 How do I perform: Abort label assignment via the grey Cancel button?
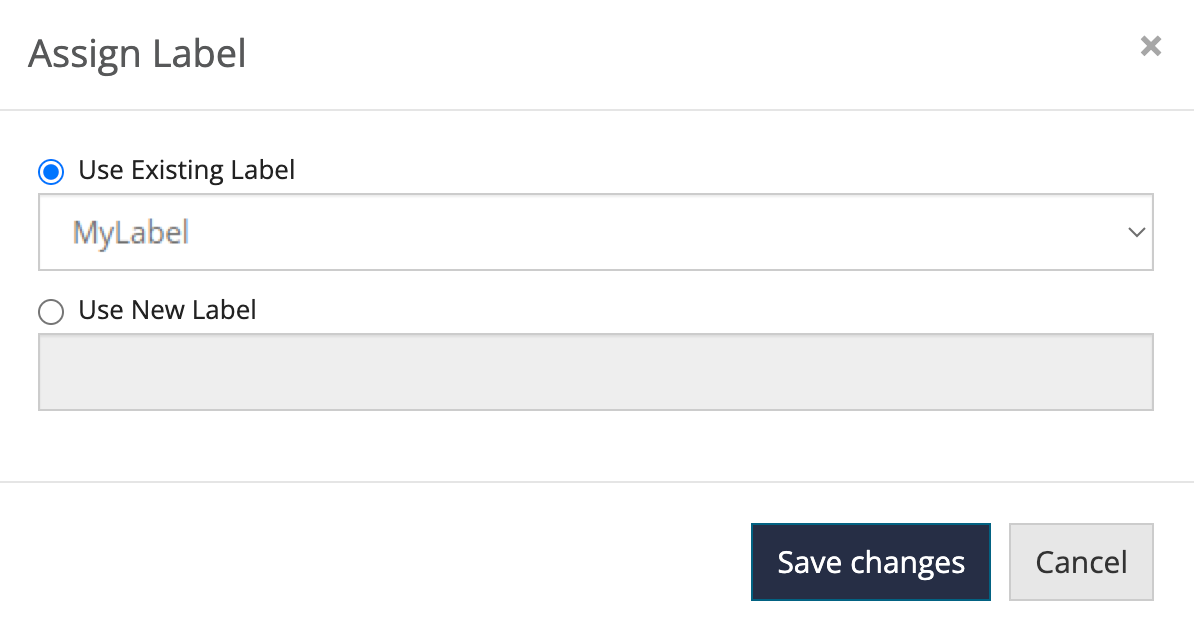(x=1081, y=562)
